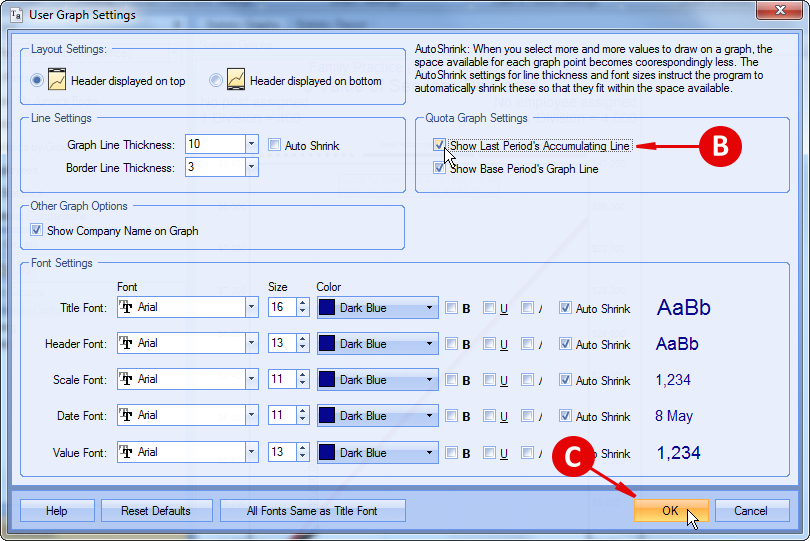Select Header displayed on top layout icon
This screenshot has height=541, width=810.
57,80
